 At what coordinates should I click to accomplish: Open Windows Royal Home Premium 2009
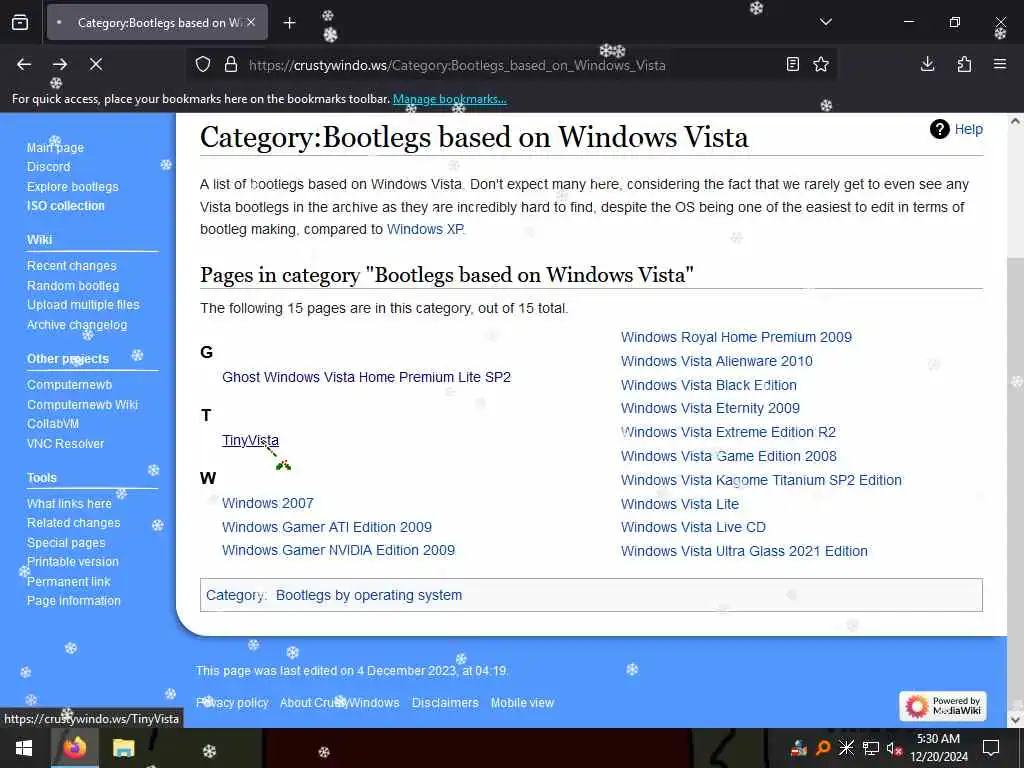tap(736, 338)
